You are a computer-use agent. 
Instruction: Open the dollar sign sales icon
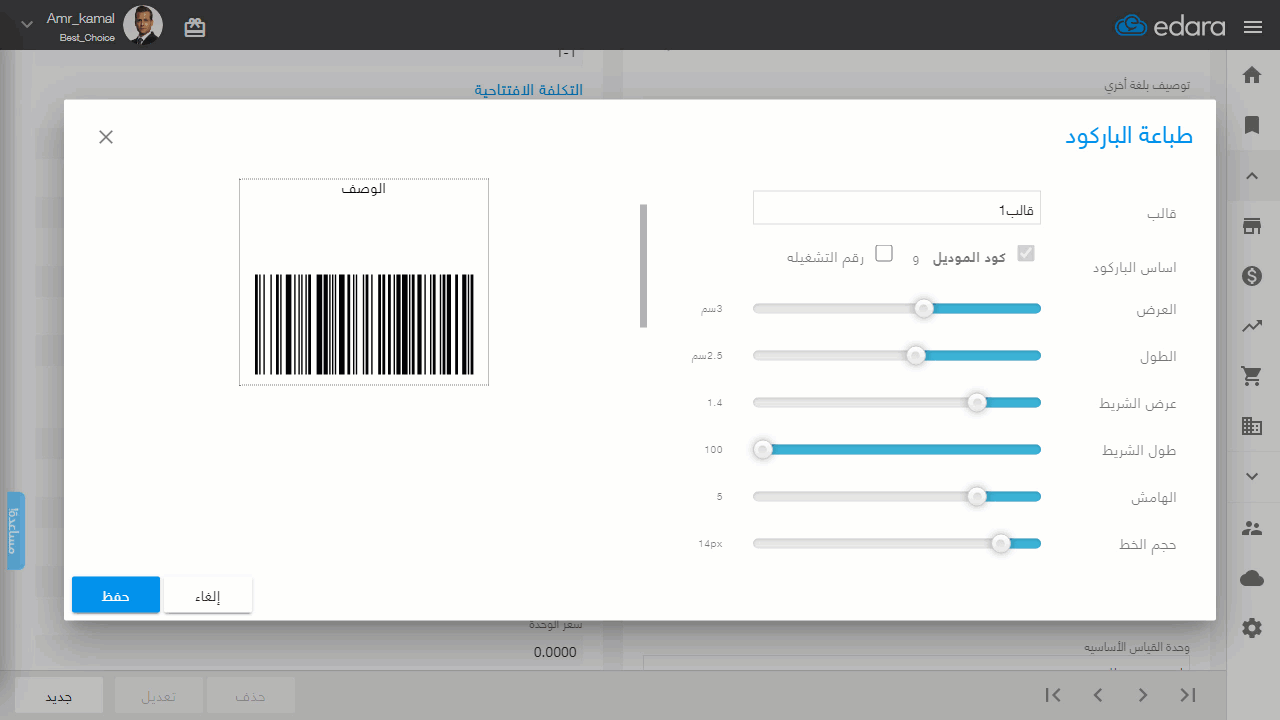[x=1251, y=276]
